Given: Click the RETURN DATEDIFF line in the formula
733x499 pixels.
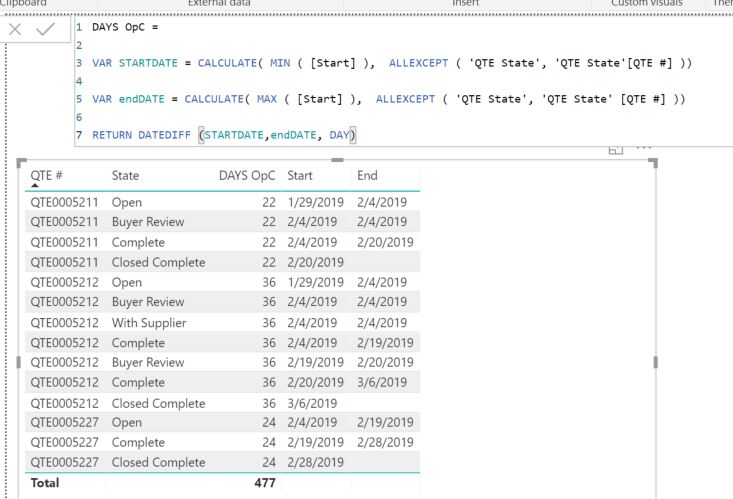Looking at the screenshot, I should (224, 135).
